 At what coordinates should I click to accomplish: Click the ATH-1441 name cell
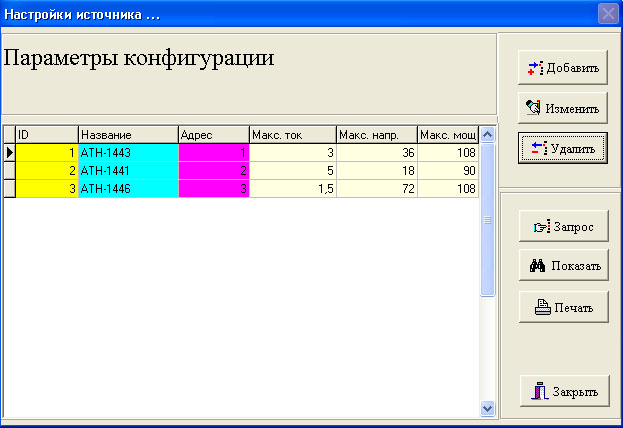click(x=128, y=170)
